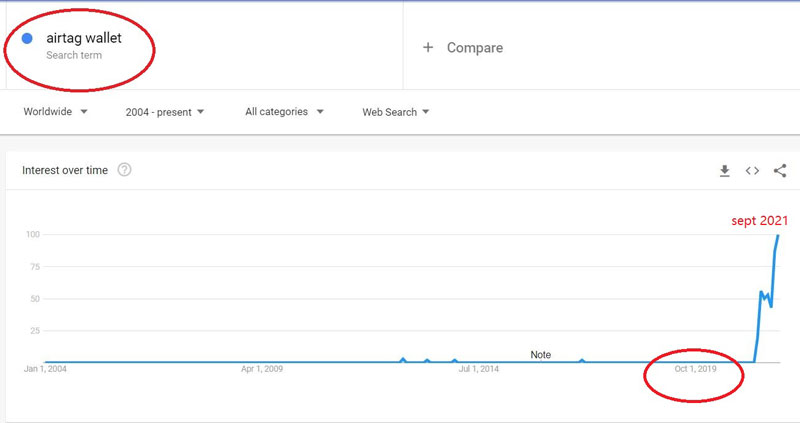Click the Jan 1, 2004 axis label
The width and height of the screenshot is (800, 423).
45,369
